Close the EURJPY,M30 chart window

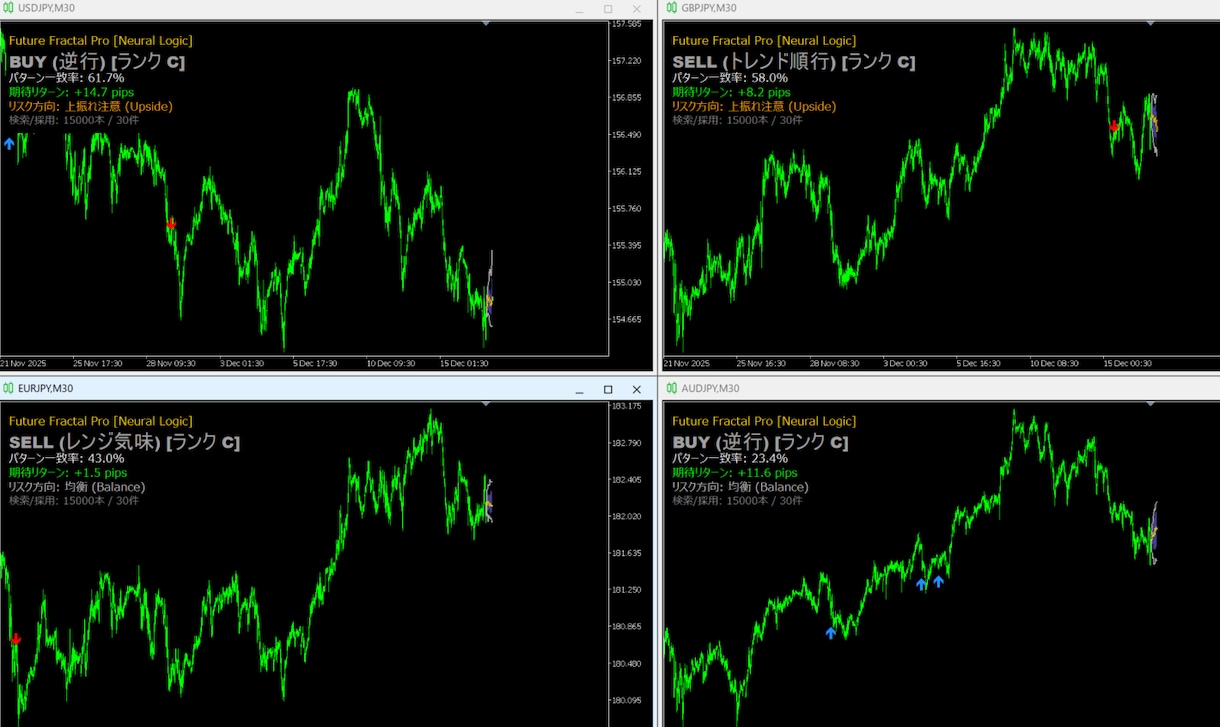click(637, 389)
